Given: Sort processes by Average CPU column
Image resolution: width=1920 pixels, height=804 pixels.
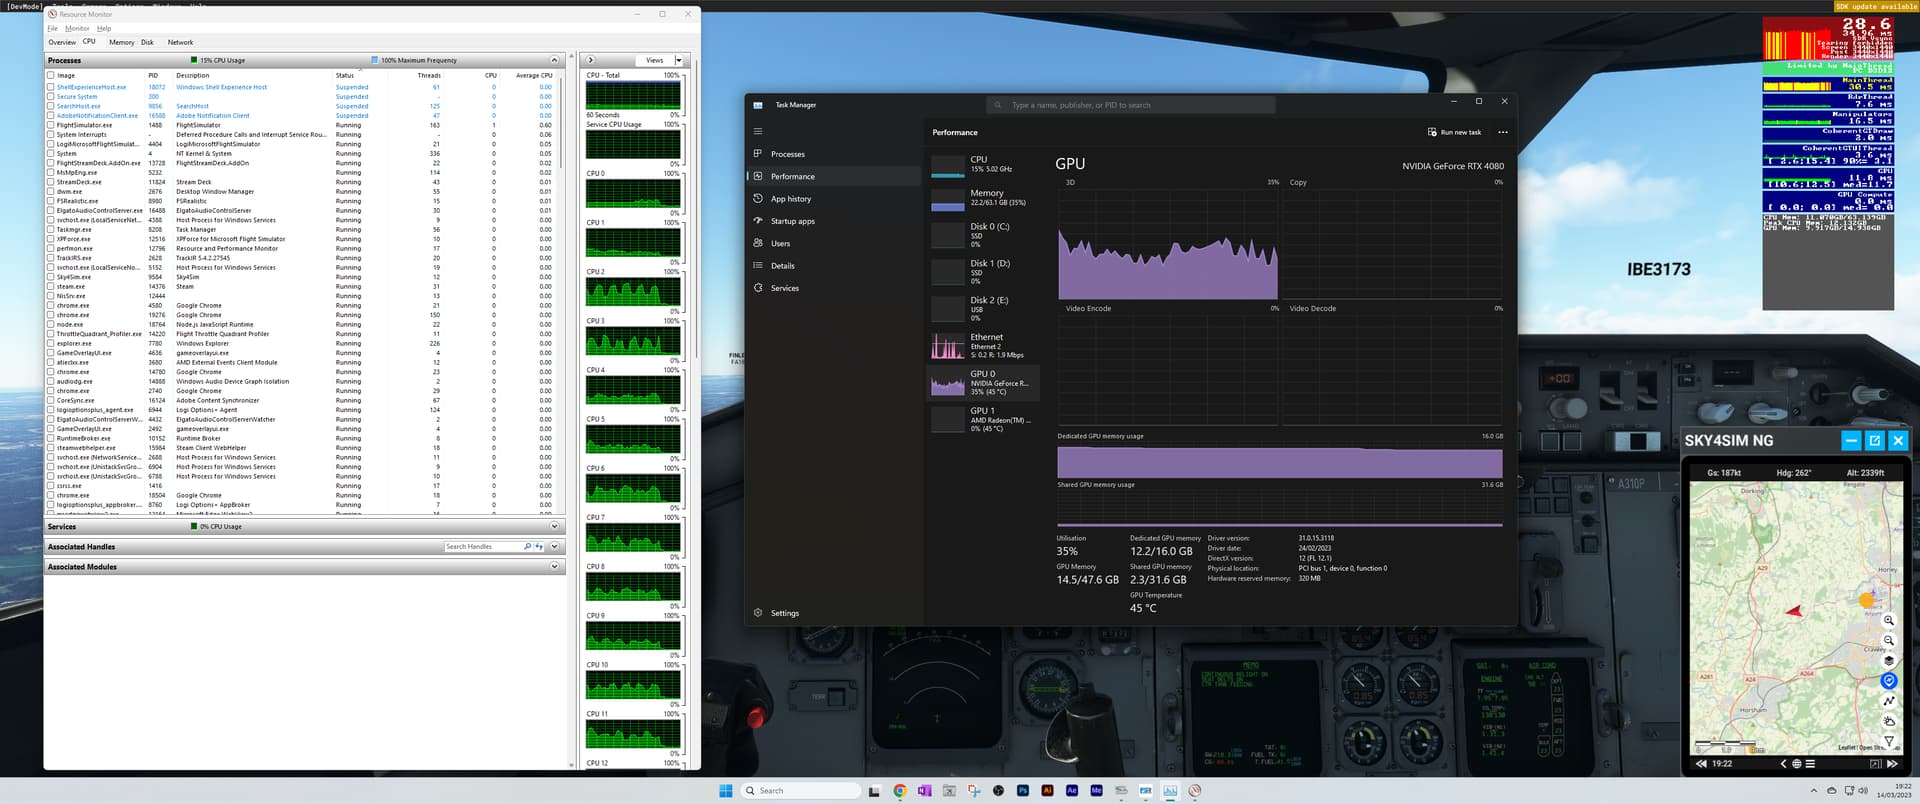Looking at the screenshot, I should [x=533, y=75].
